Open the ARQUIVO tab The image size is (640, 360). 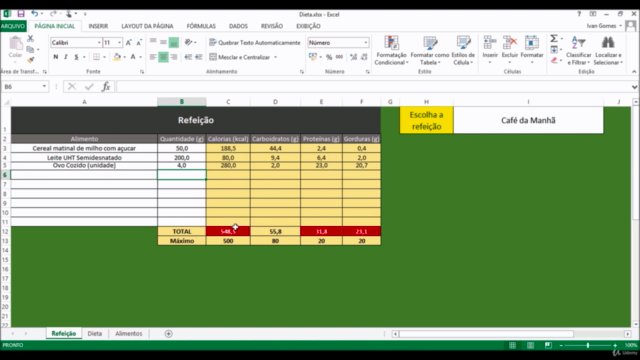tap(13, 26)
